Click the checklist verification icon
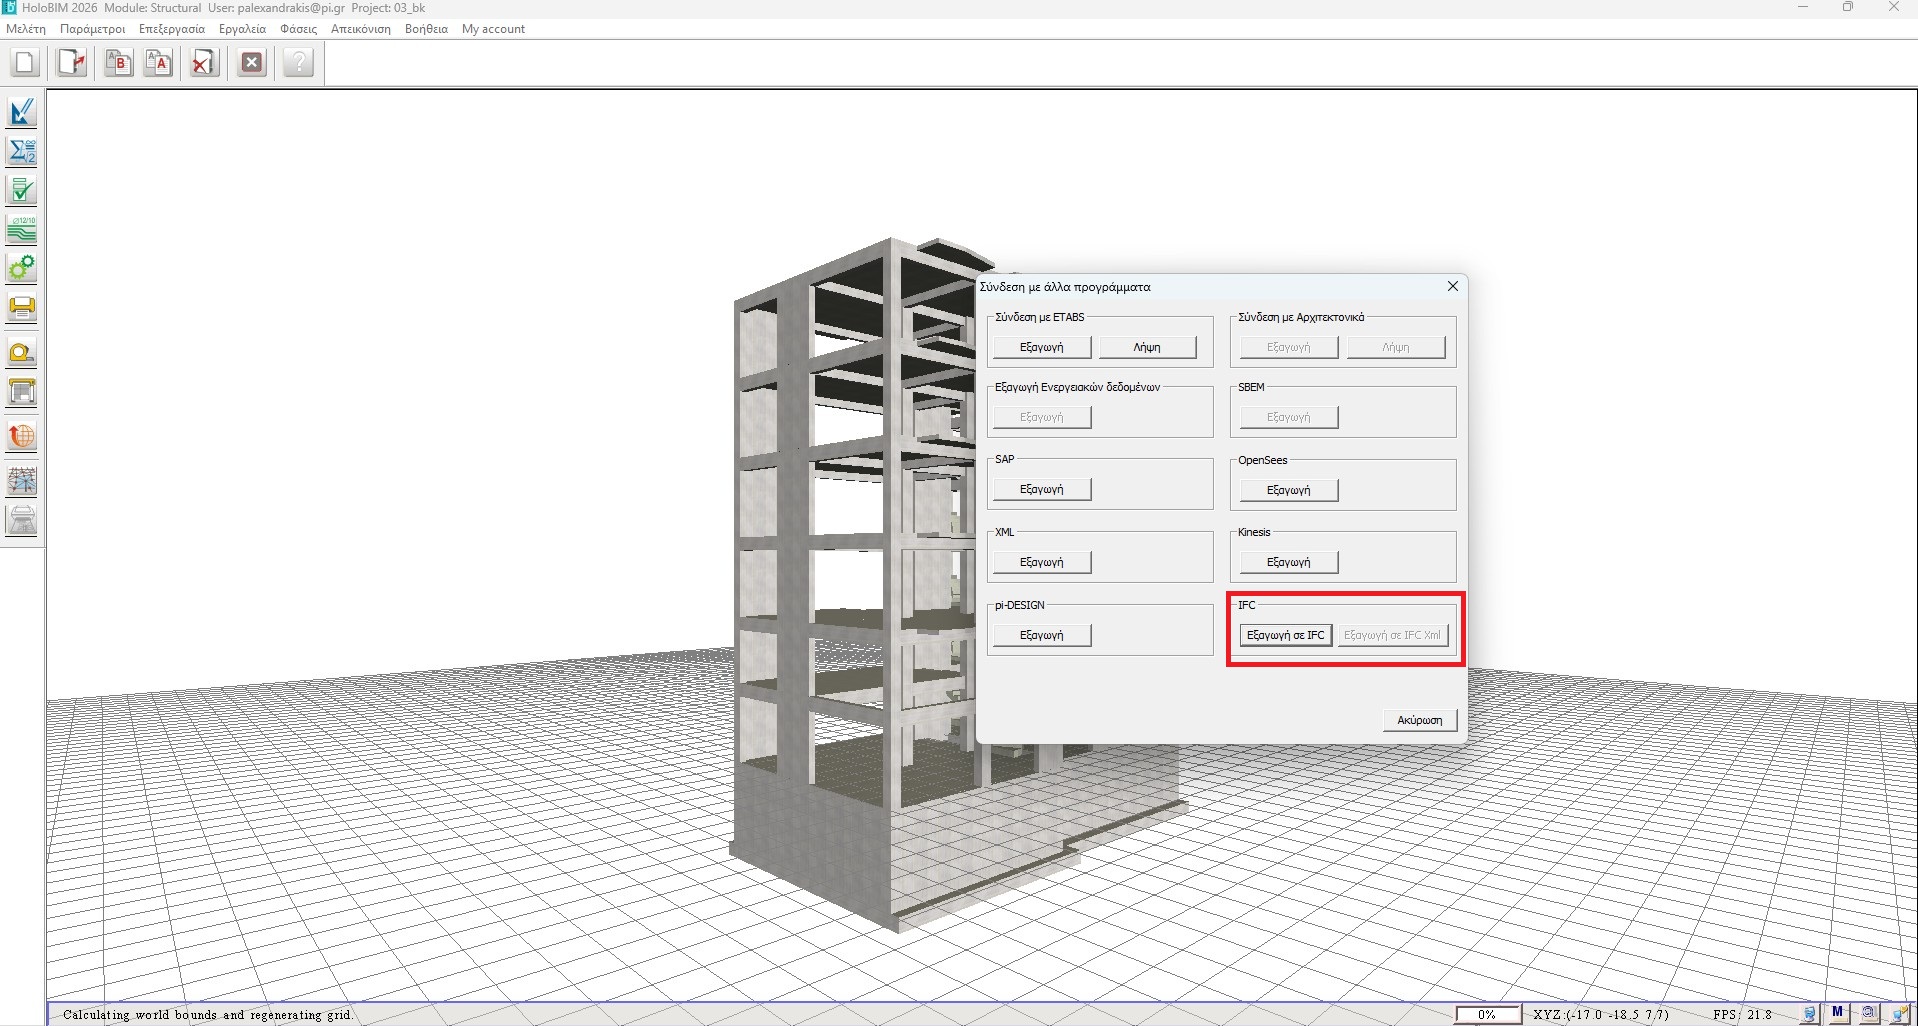Image resolution: width=1918 pixels, height=1026 pixels. [x=22, y=190]
